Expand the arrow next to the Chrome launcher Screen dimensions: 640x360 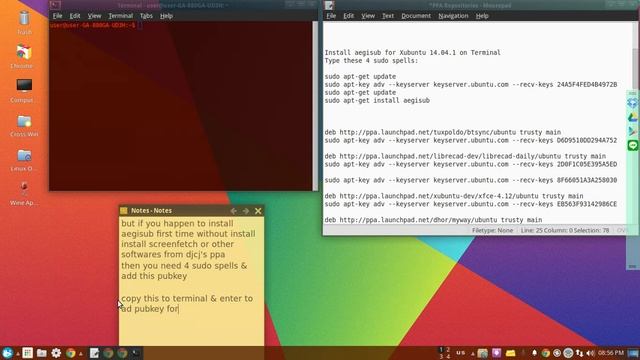pyautogui.click(x=81, y=354)
